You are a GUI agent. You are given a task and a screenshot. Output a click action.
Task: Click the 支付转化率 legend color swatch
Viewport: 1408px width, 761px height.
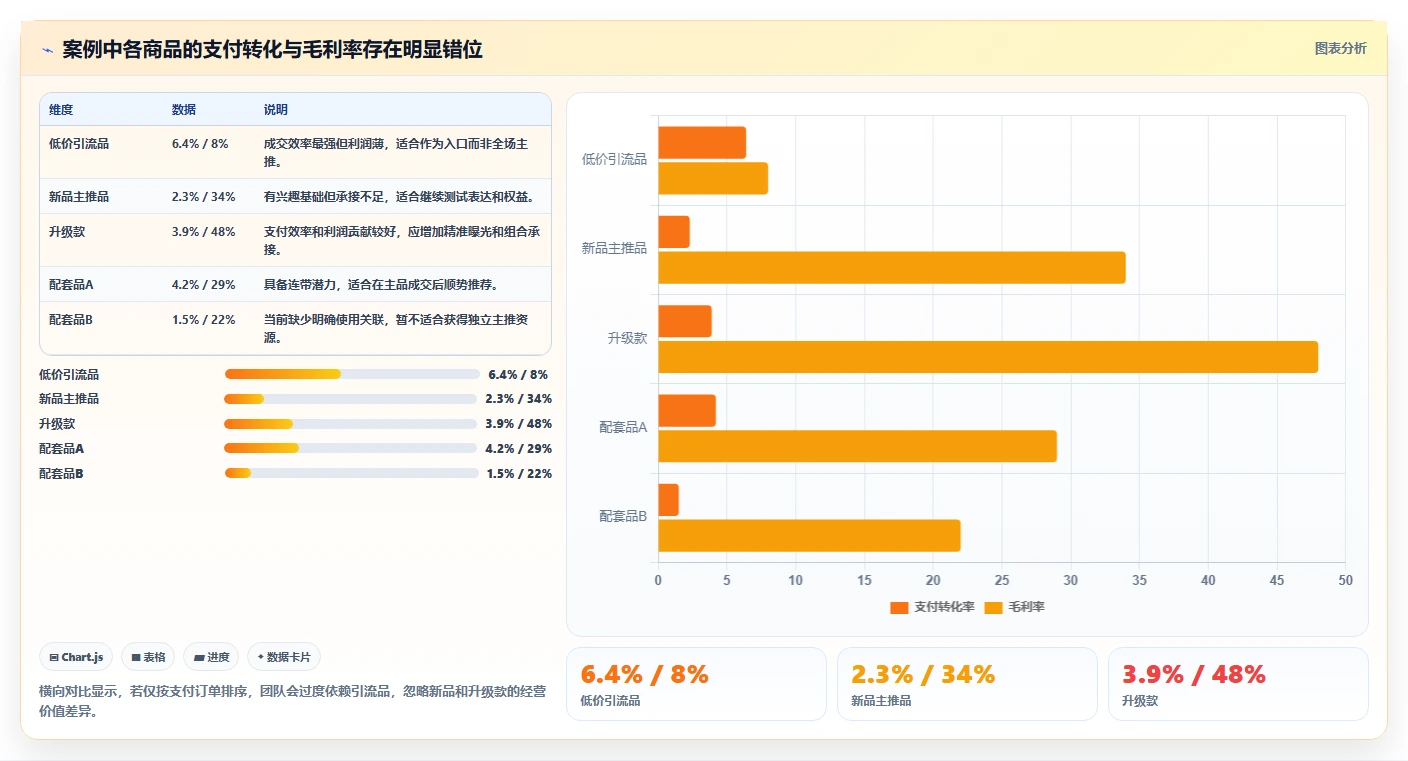coord(899,607)
